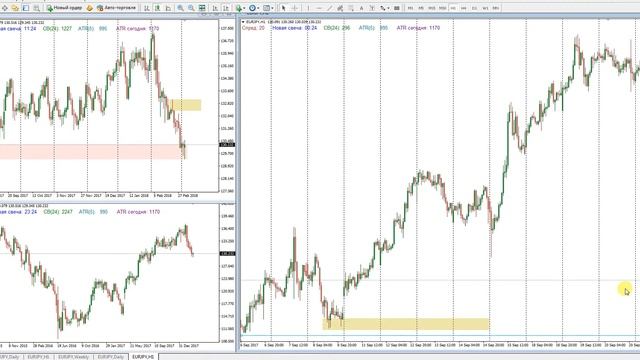Click current price label on bottom-left chart axis

tap(227, 253)
